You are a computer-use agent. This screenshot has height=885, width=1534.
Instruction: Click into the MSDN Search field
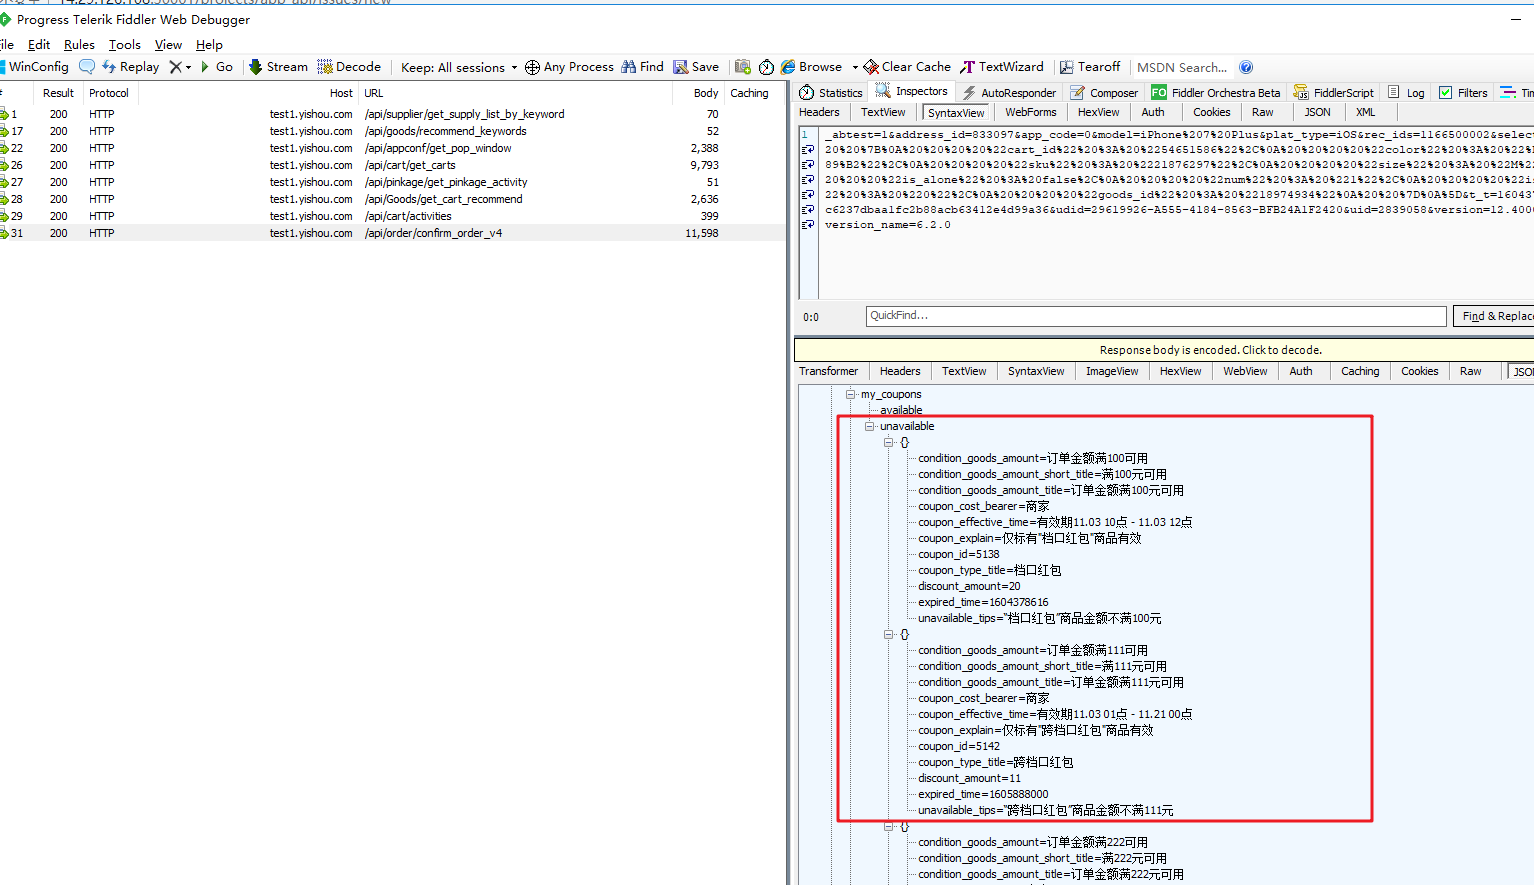tap(1182, 68)
